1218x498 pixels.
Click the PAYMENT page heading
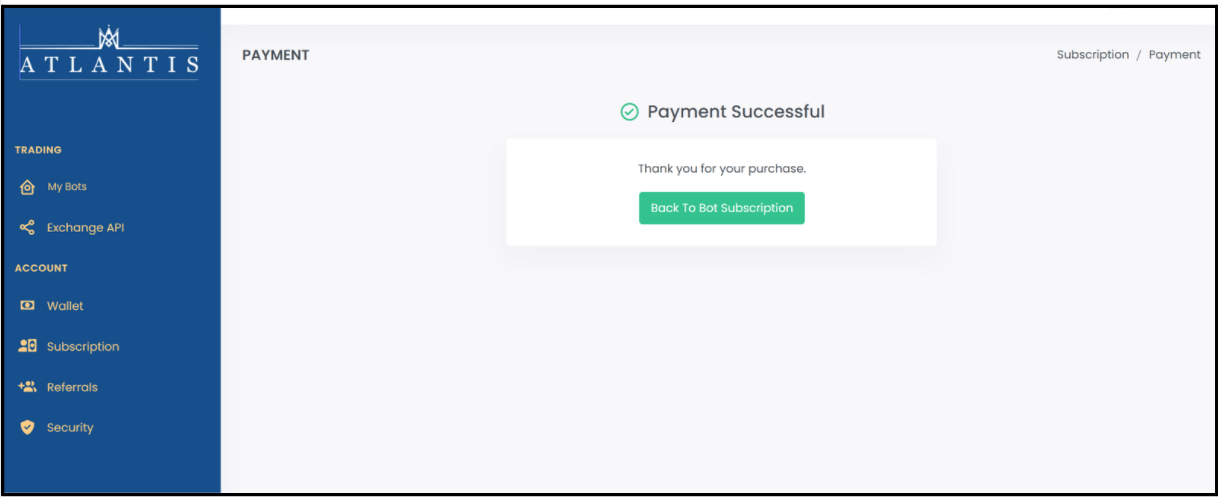click(276, 55)
